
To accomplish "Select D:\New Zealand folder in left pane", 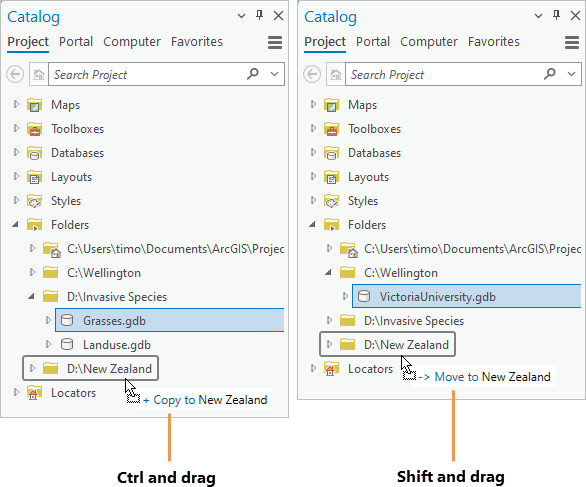I will tap(90, 369).
